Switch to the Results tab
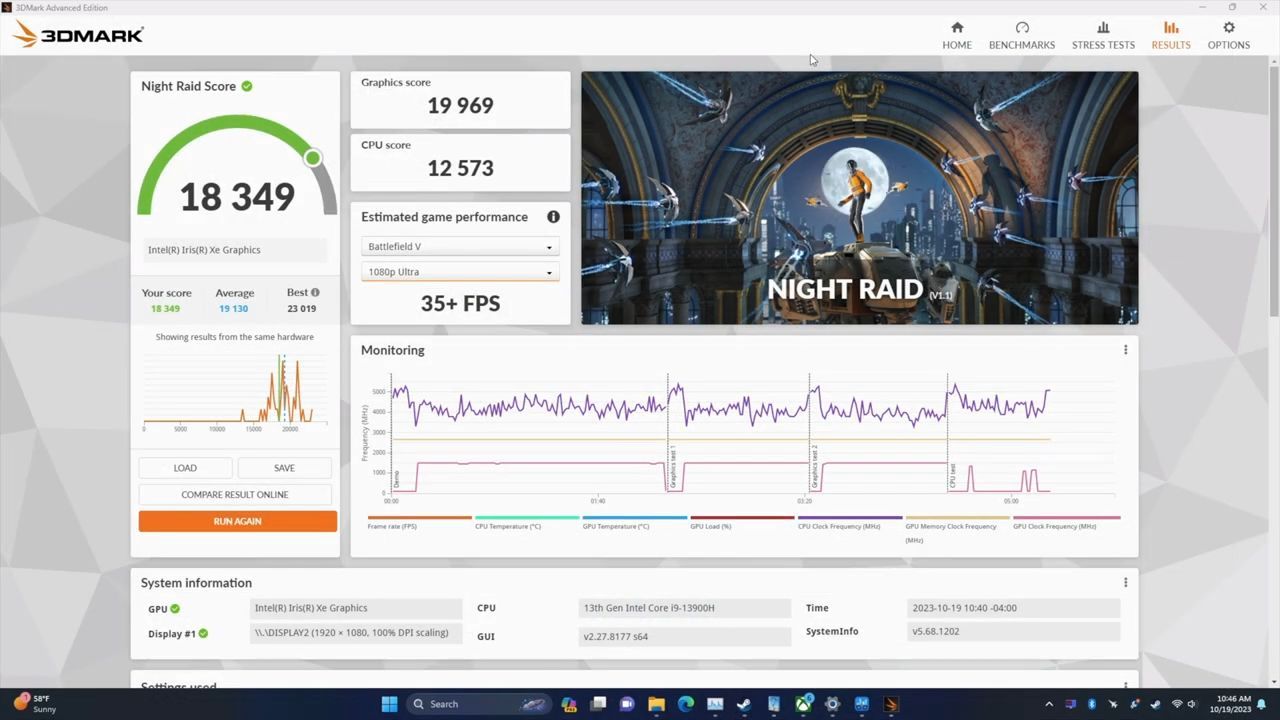The height and width of the screenshot is (720, 1280). tap(1170, 35)
